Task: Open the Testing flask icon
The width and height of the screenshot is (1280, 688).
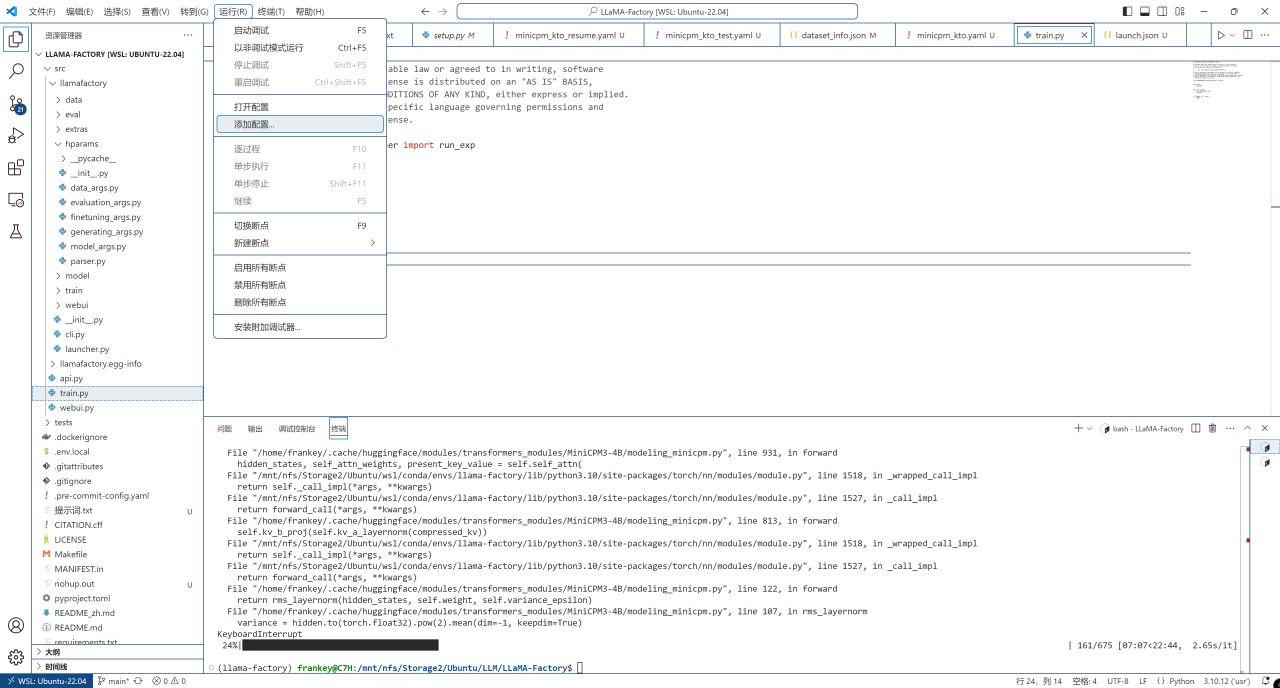Action: 15,231
